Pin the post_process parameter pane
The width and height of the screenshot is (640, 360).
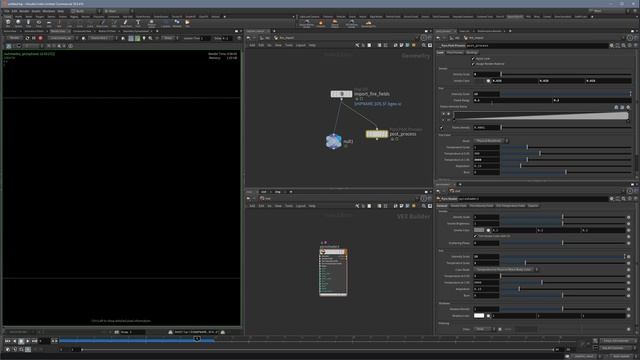pos(630,38)
